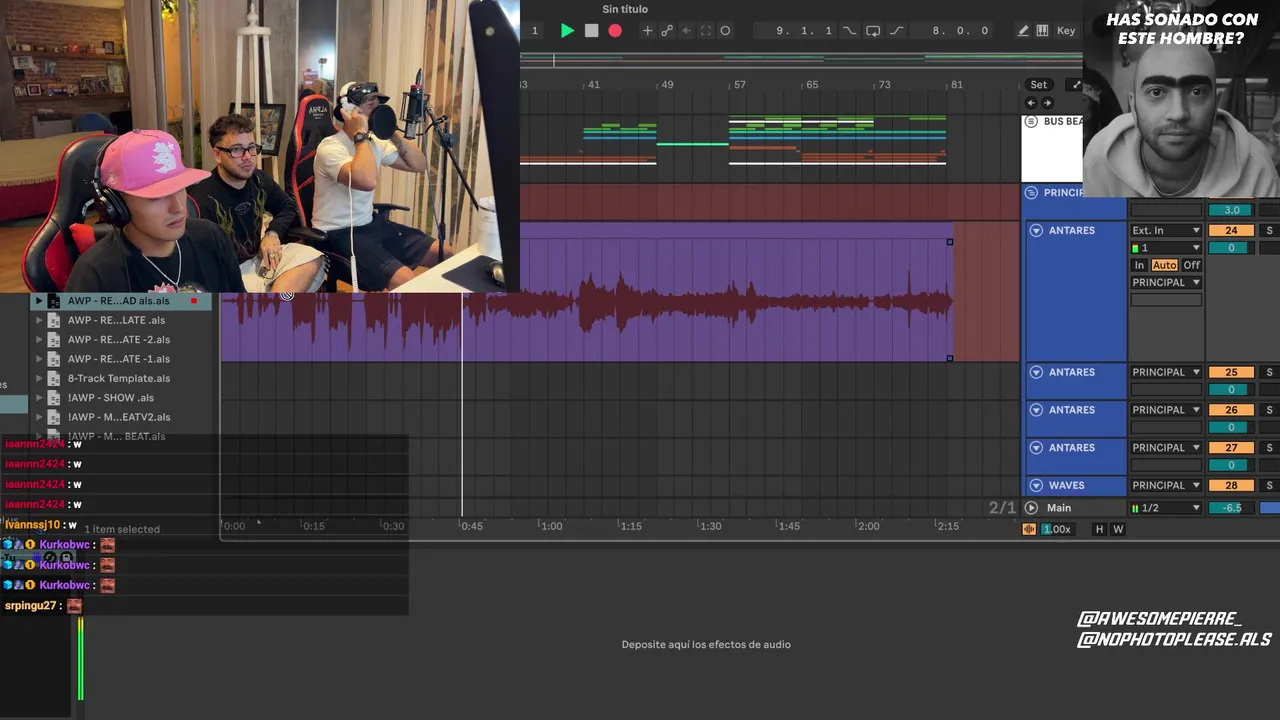Toggle the Automation Arm icon
Image resolution: width=1280 pixels, height=720 pixels.
(667, 31)
